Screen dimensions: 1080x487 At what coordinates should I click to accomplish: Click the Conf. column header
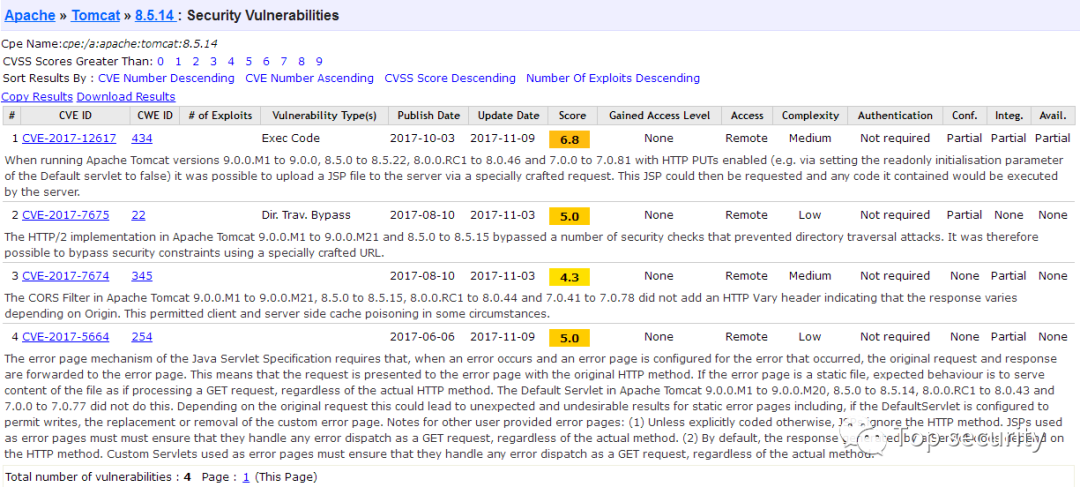click(x=964, y=115)
